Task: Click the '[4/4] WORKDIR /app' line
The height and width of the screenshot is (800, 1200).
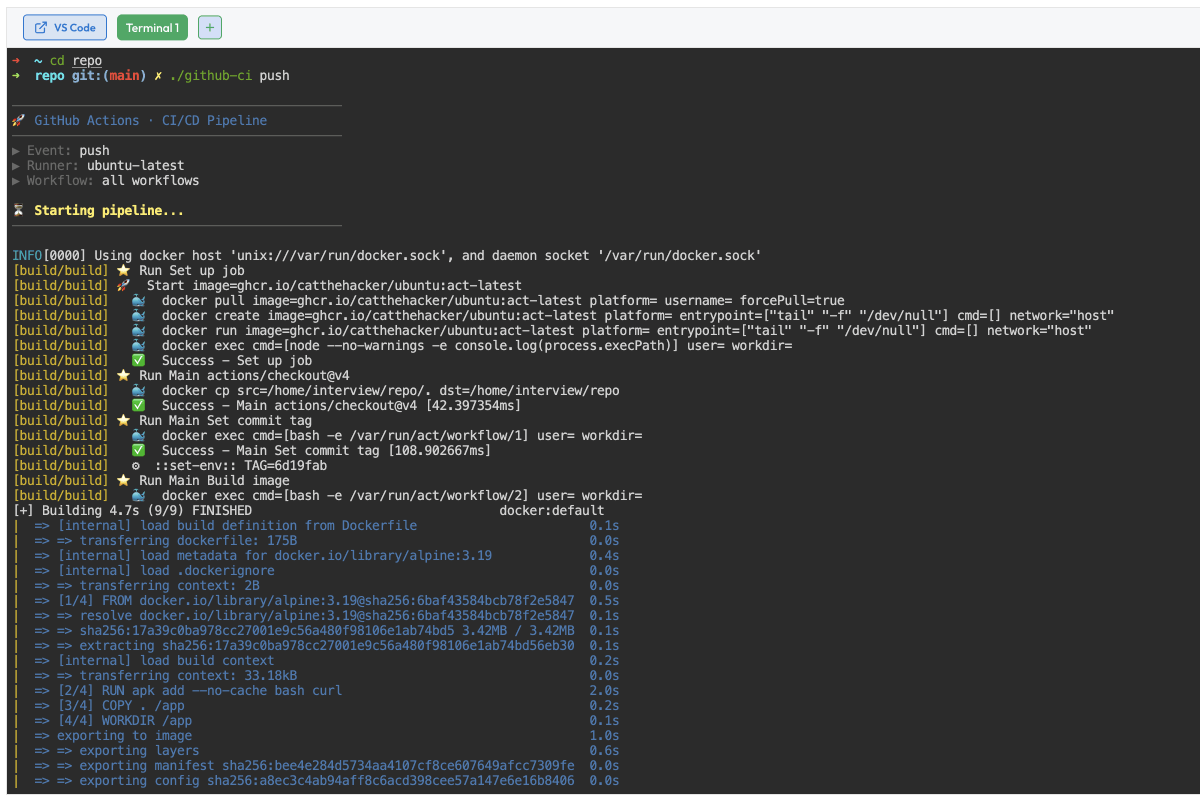Action: pyautogui.click(x=315, y=721)
